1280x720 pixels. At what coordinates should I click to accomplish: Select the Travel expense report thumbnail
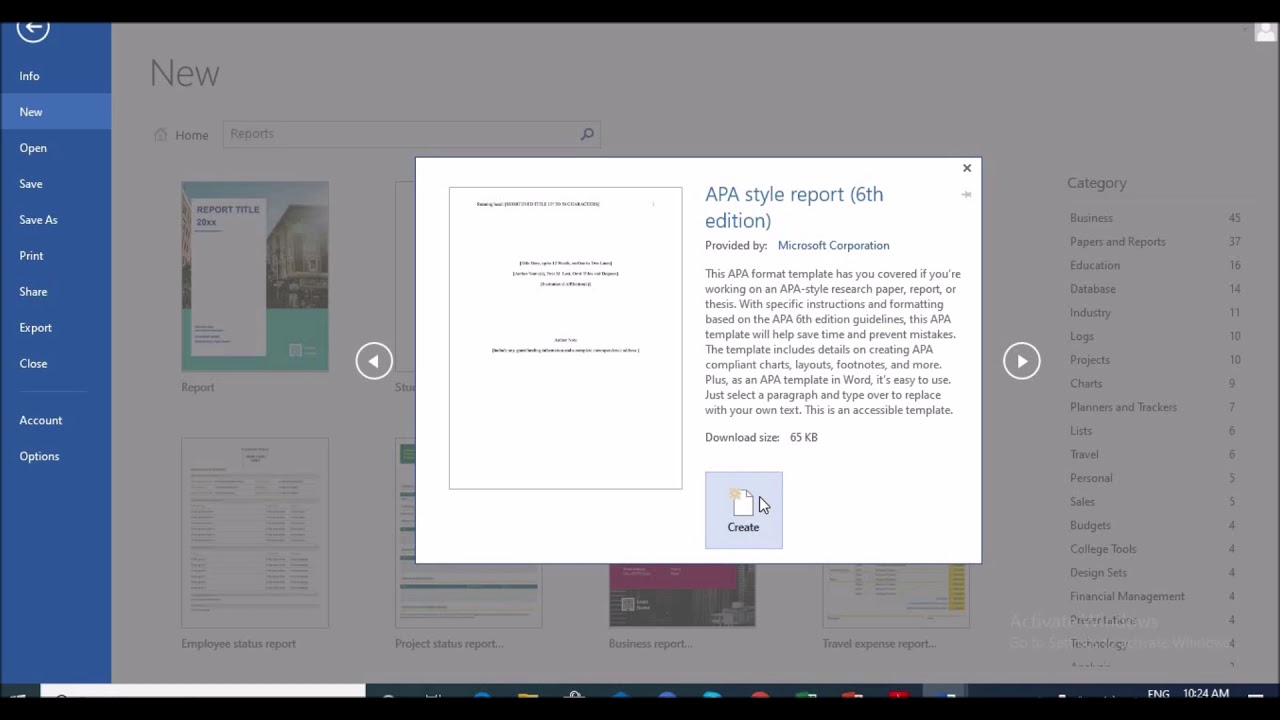click(x=896, y=596)
